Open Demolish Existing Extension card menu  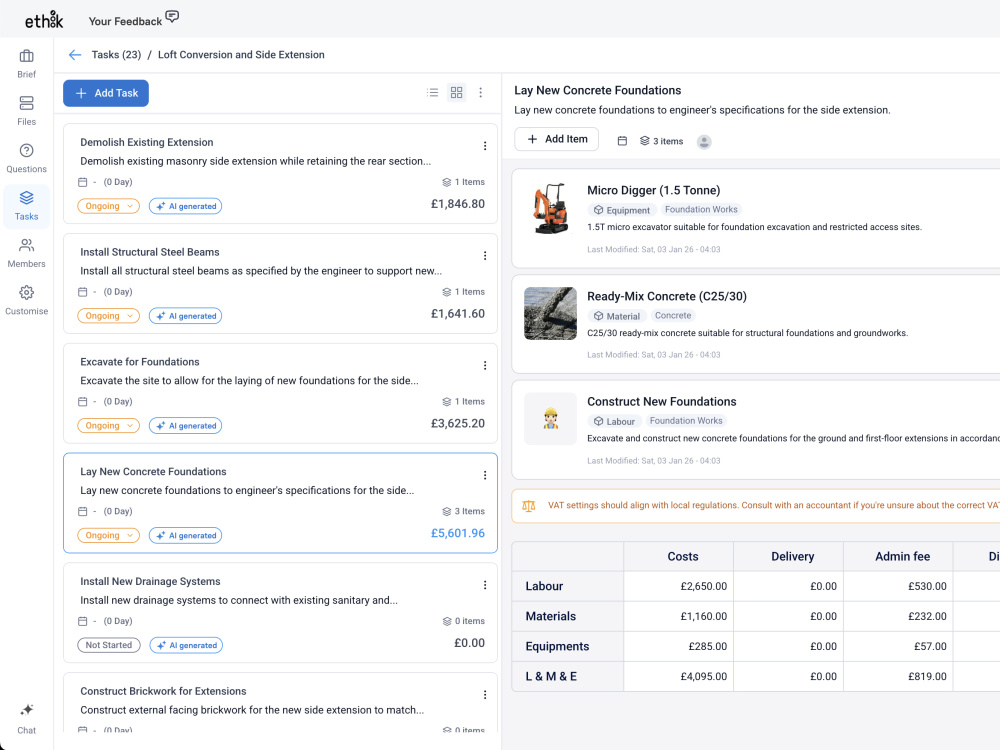tap(485, 146)
